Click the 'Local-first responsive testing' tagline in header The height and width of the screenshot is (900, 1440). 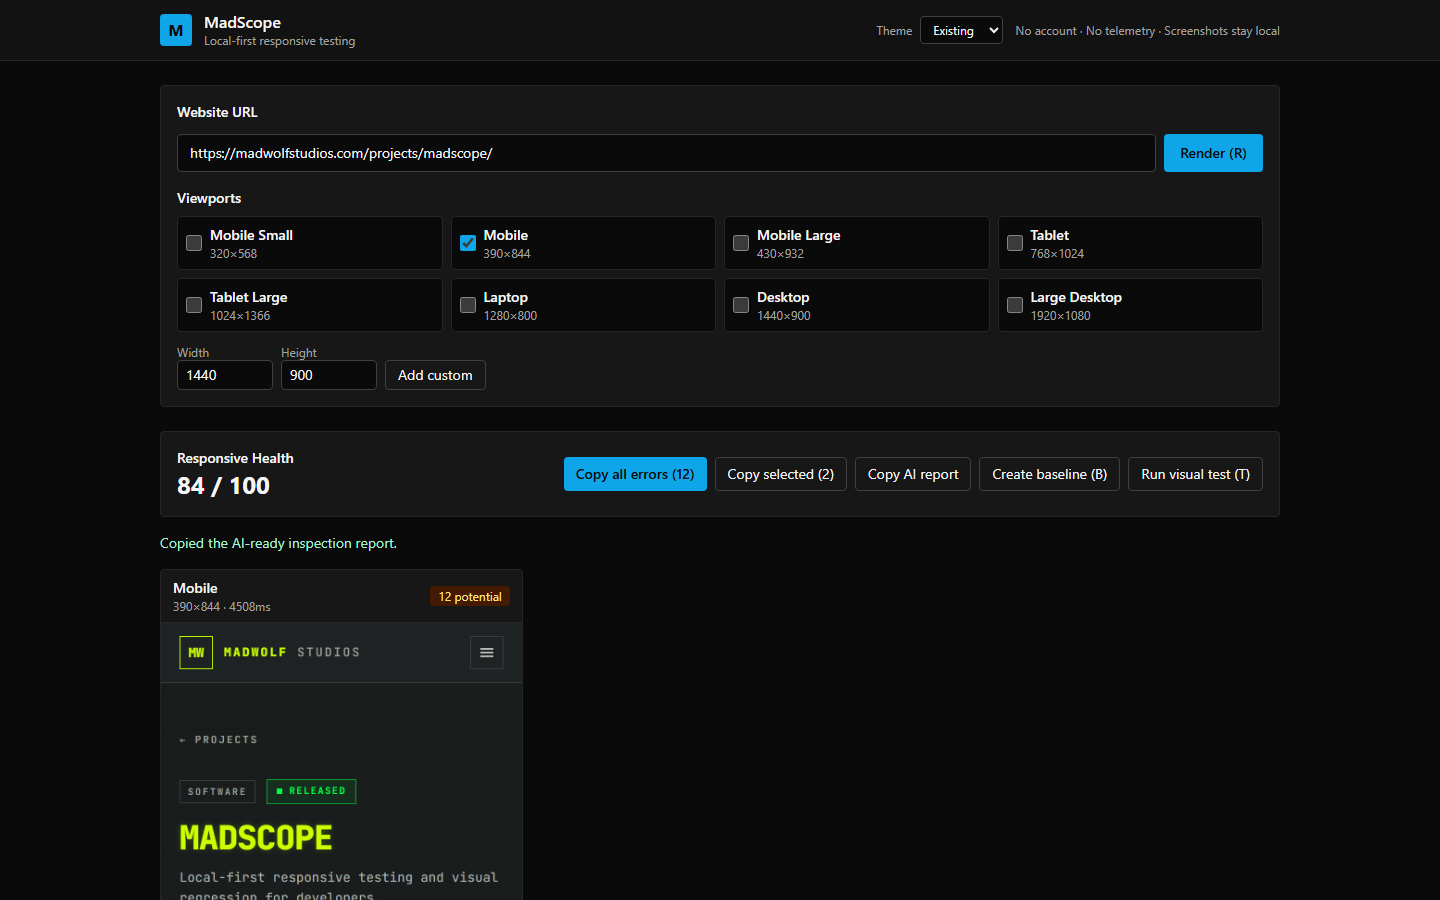(x=280, y=41)
